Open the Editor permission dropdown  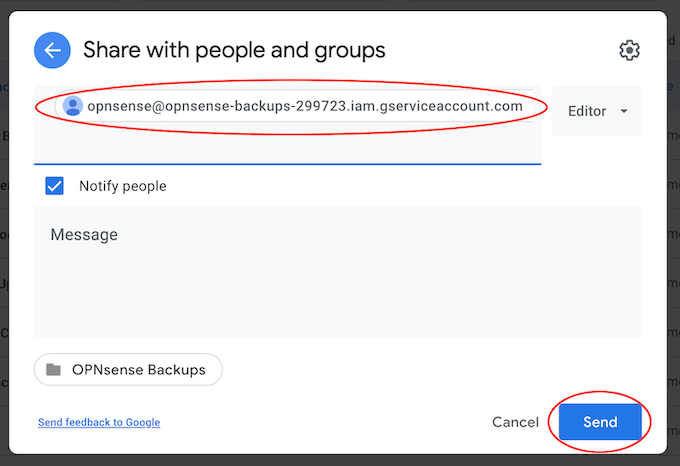tap(596, 111)
